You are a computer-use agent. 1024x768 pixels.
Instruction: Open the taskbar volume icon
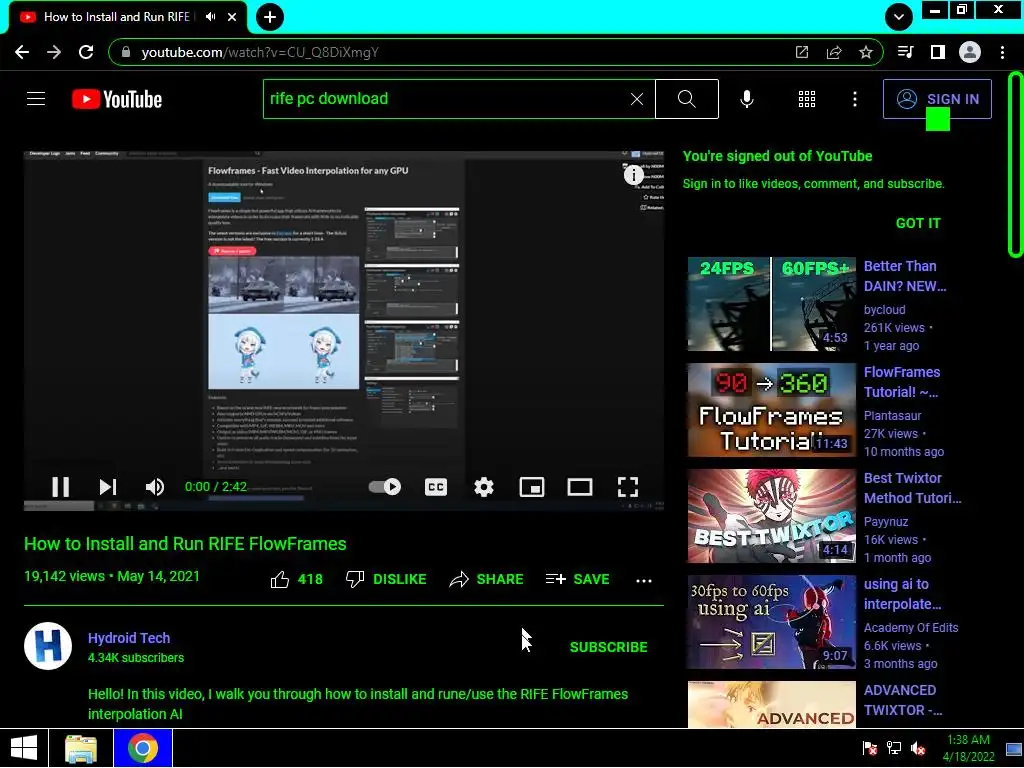[x=918, y=748]
